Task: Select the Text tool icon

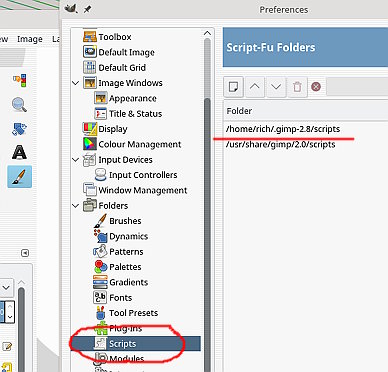Action: [19, 152]
